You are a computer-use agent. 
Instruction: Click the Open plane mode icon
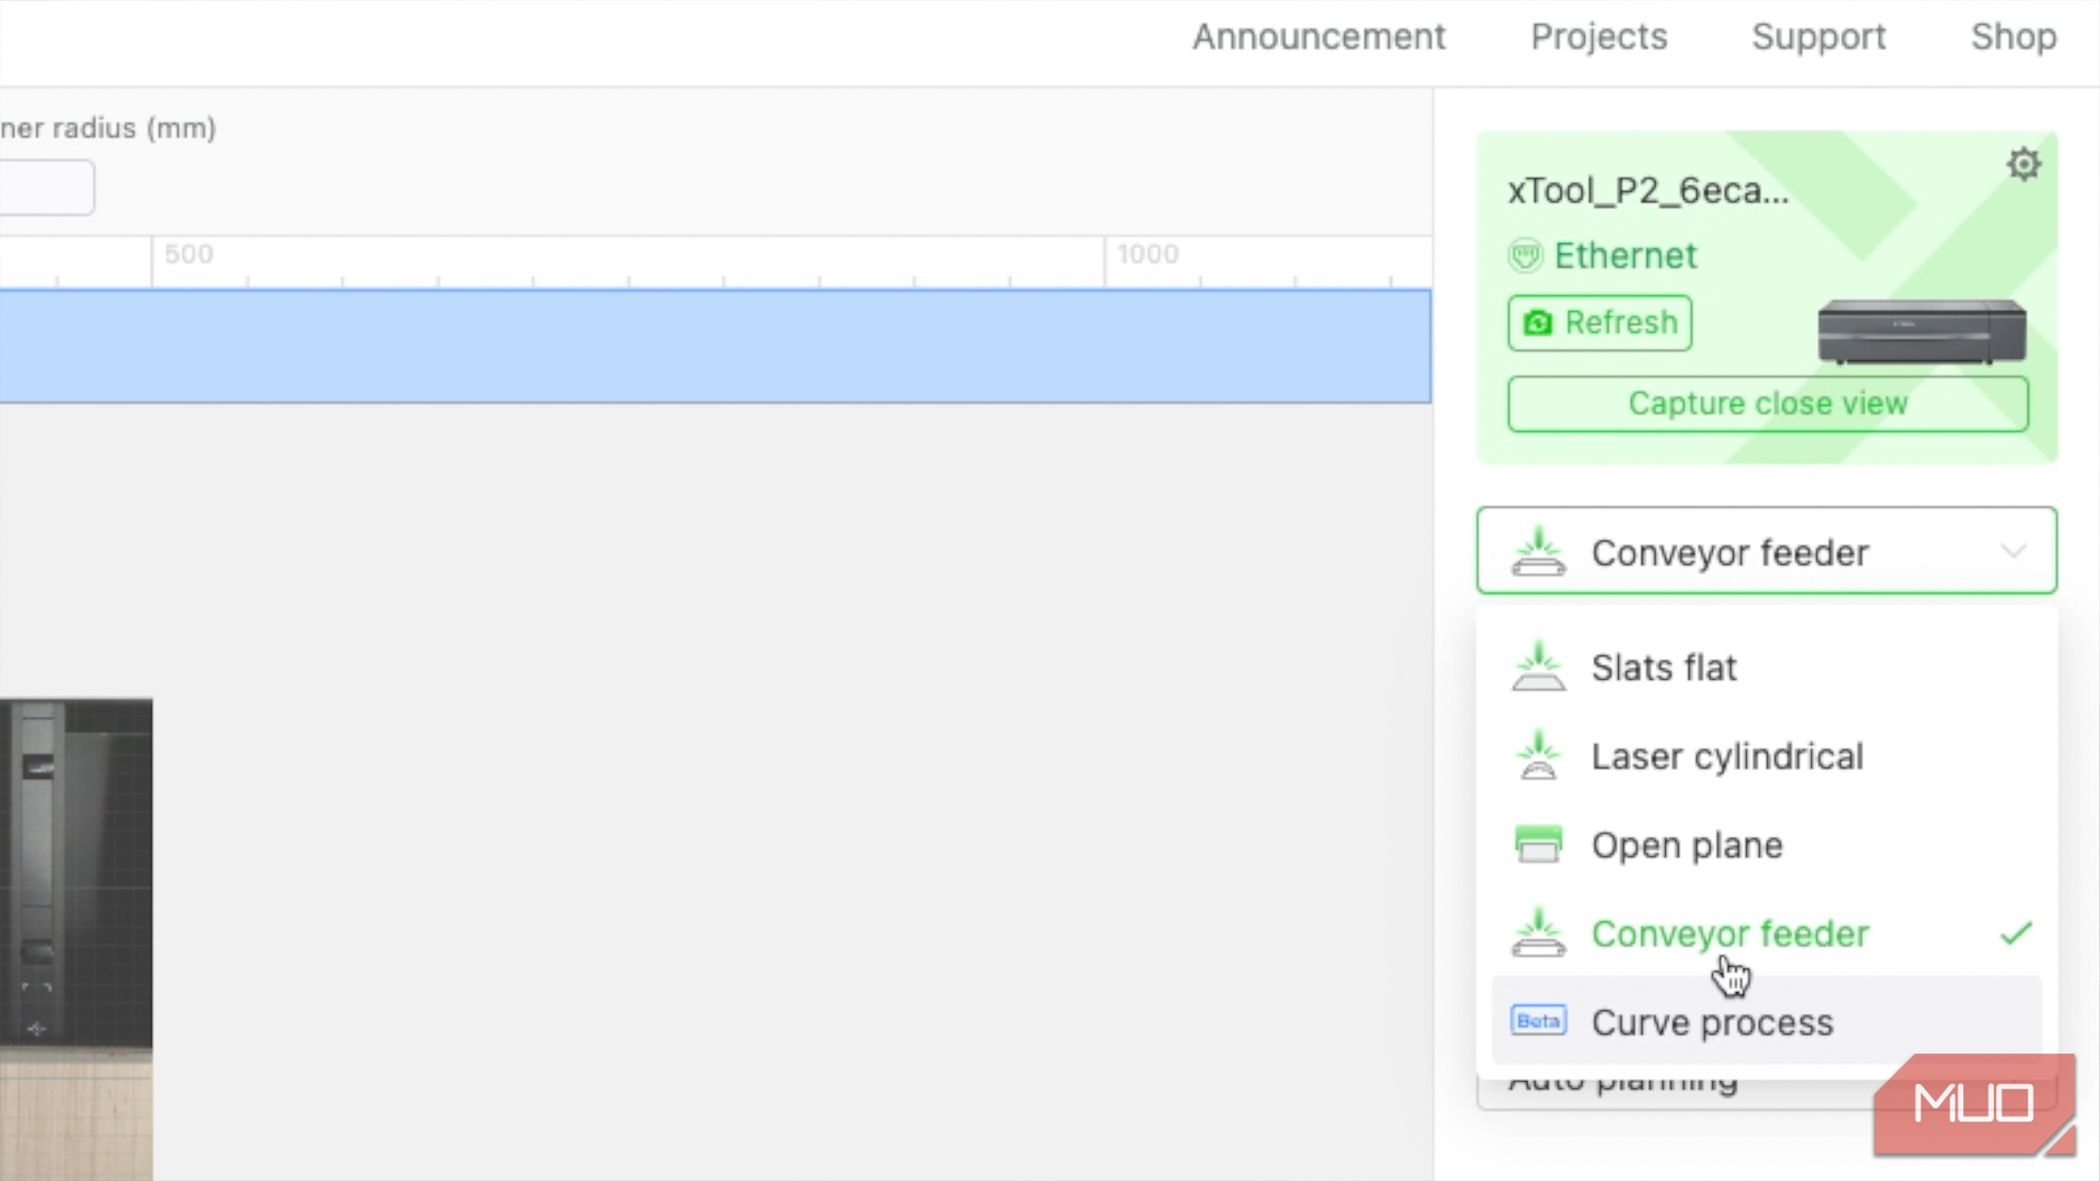pyautogui.click(x=1538, y=844)
